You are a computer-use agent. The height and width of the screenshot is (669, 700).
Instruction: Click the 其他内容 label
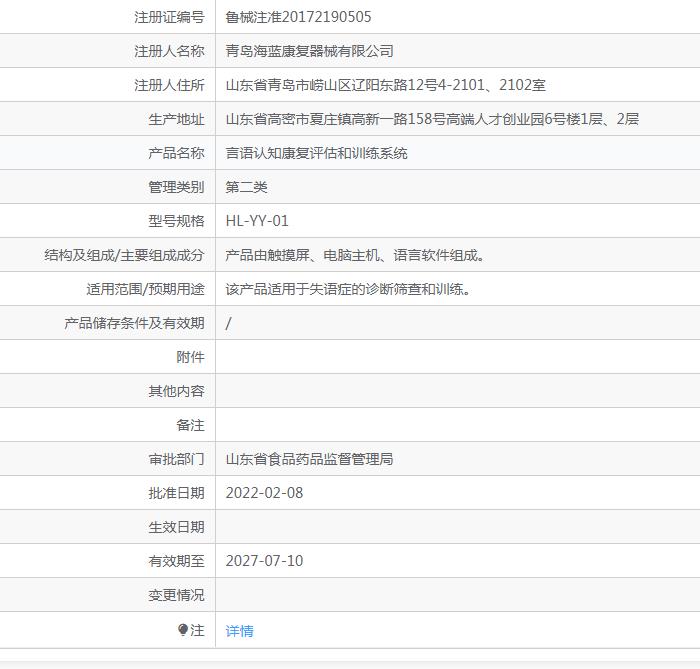(176, 391)
